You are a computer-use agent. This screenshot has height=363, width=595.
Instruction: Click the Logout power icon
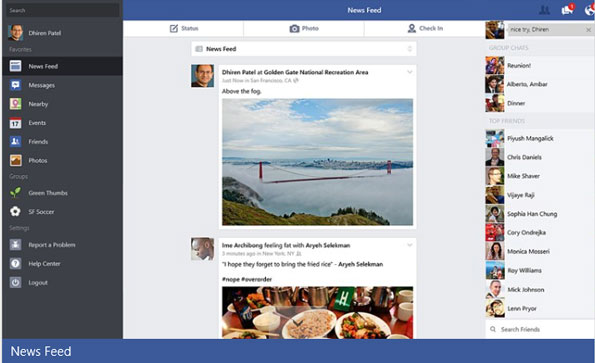(16, 282)
